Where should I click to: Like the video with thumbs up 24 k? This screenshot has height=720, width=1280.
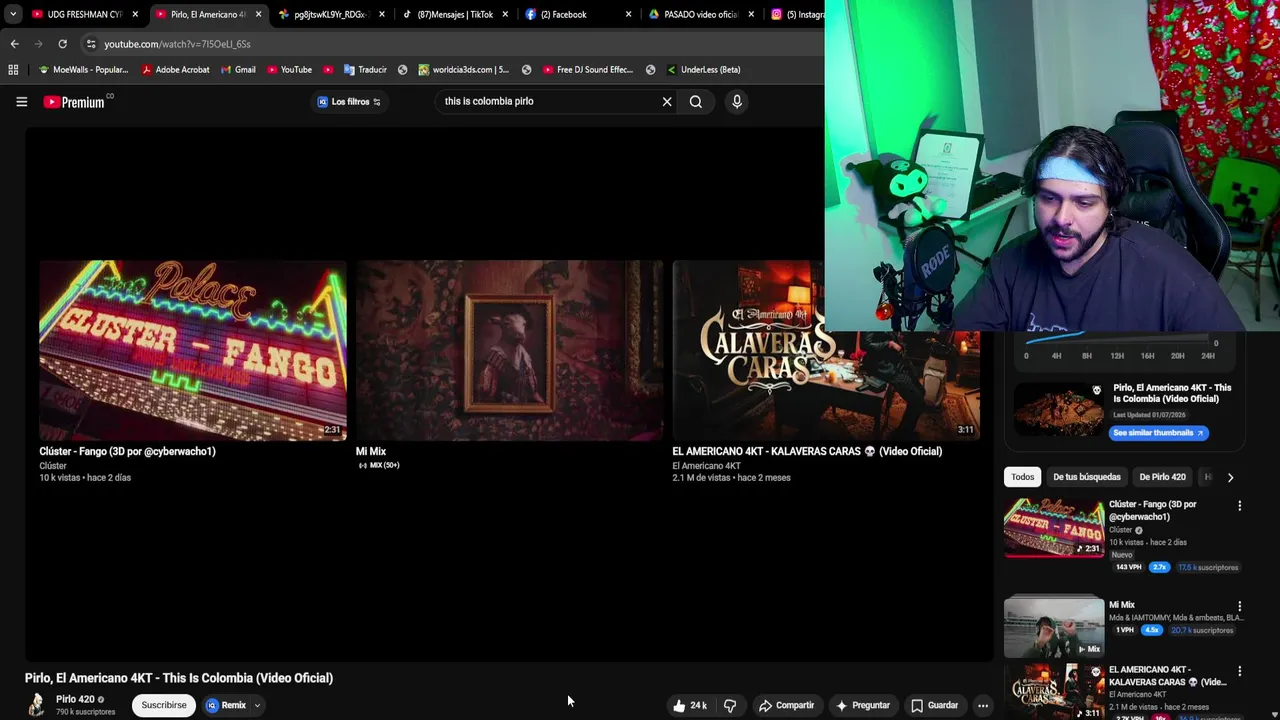pyautogui.click(x=690, y=705)
